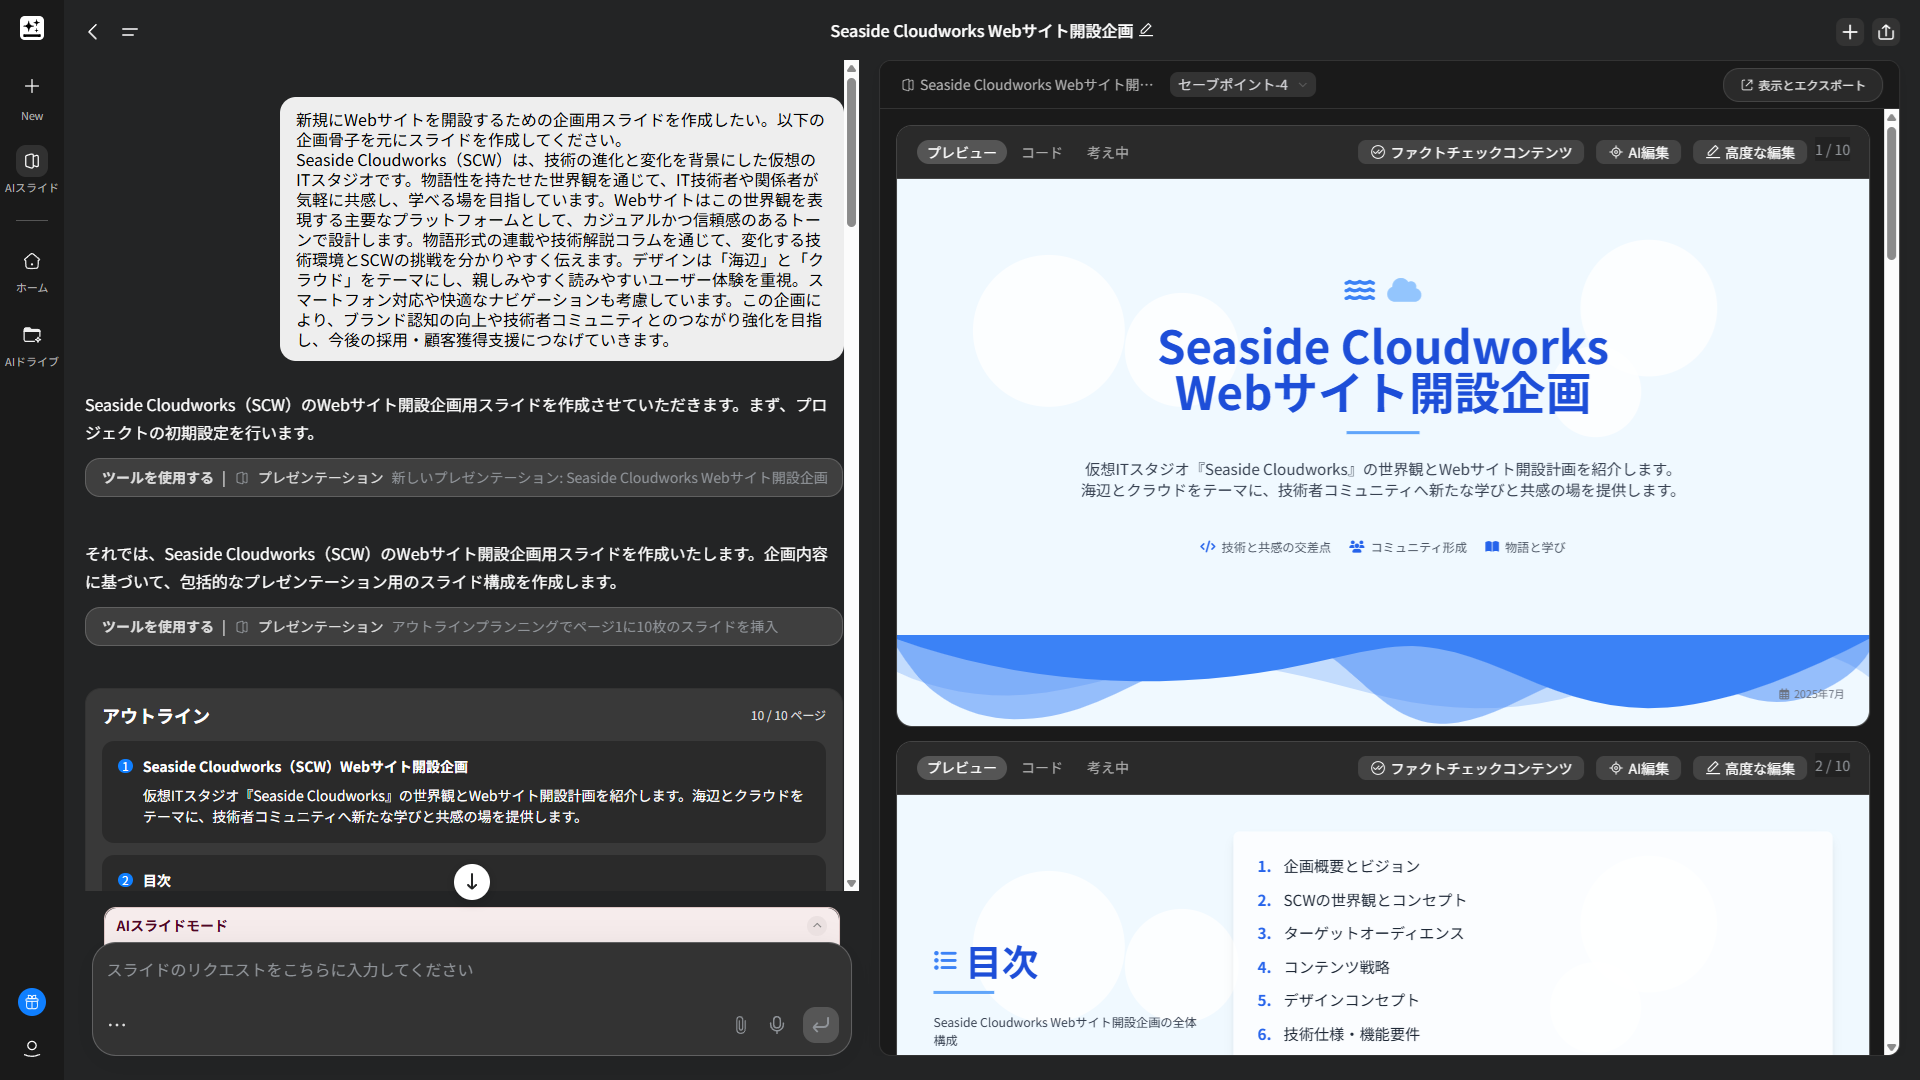
Task: Click the plus icon at top right
Action: [1850, 32]
